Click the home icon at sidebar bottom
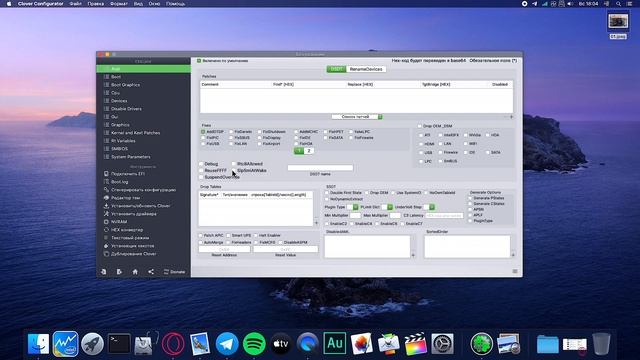This screenshot has height=360, width=640. coord(135,272)
